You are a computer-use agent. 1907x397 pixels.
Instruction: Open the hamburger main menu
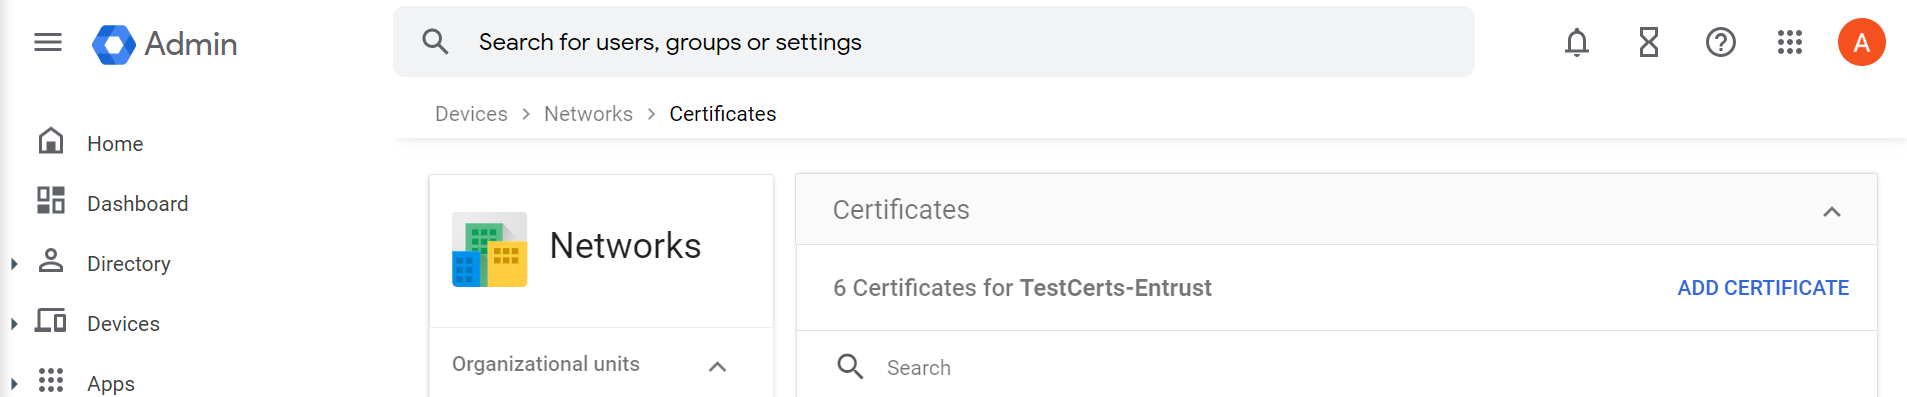[x=48, y=42]
